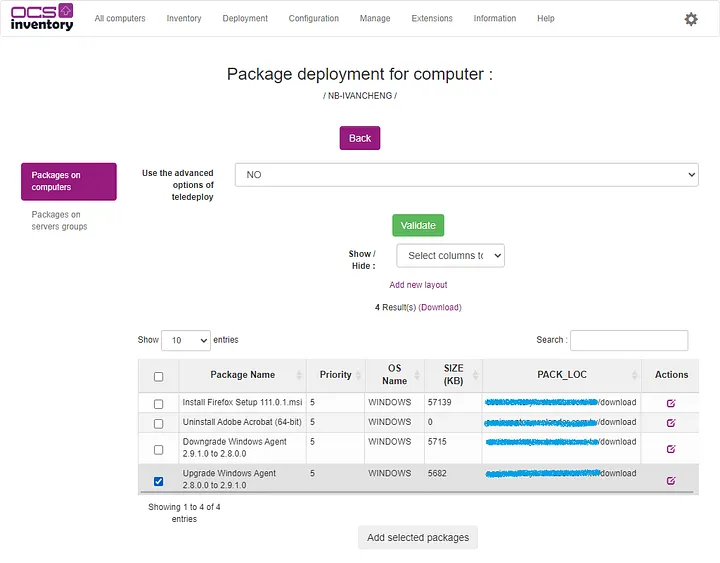Viewport: 720px width, 563px height.
Task: Click the Showing 1 to 4 of 4 entries text
Action: tap(184, 513)
